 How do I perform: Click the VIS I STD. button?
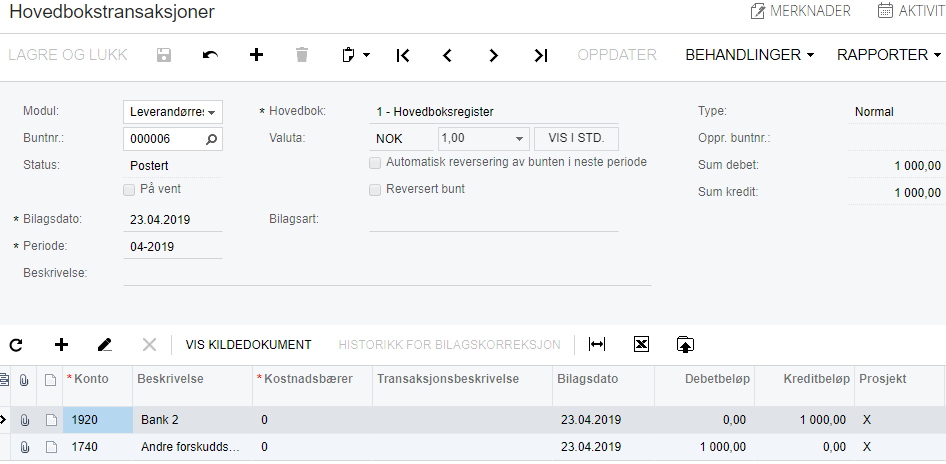[x=576, y=138]
